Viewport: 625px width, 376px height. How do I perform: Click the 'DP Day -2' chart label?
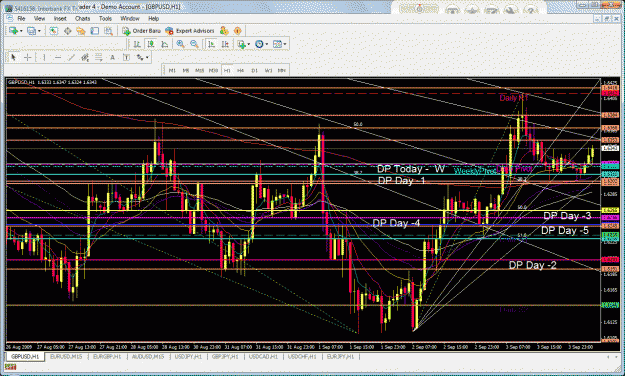tap(533, 265)
